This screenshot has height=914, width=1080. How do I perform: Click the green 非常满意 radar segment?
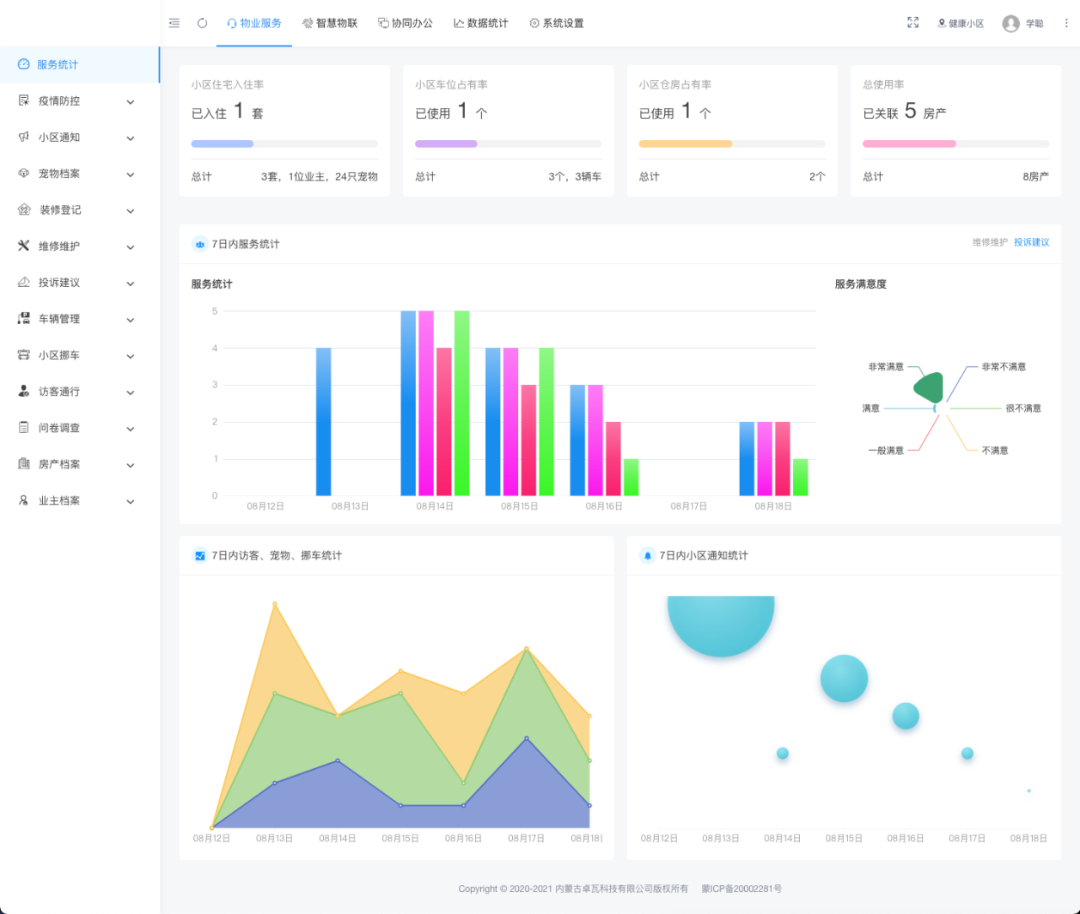929,388
